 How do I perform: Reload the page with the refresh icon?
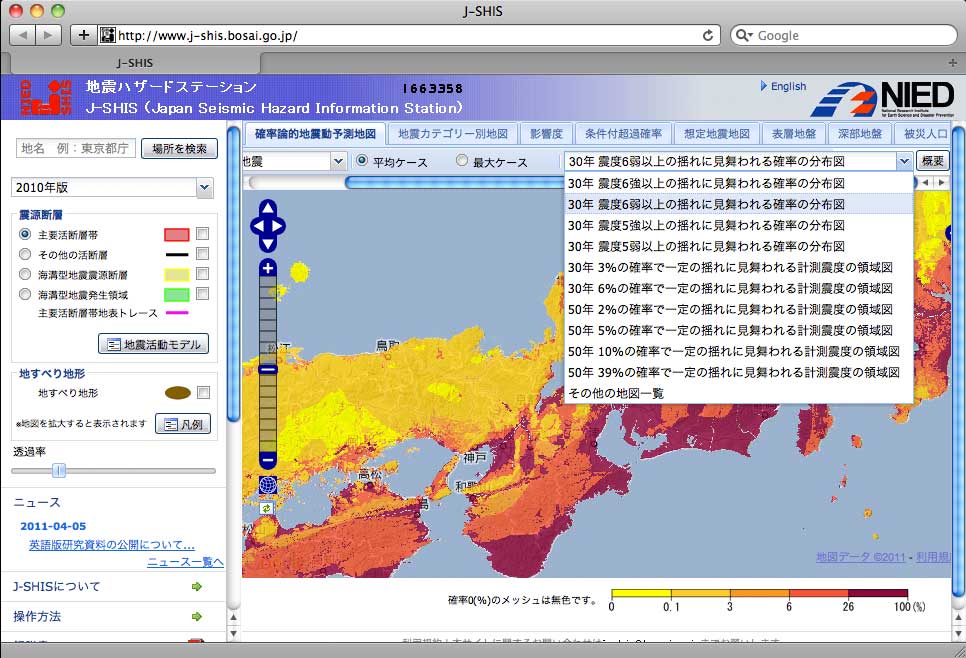[708, 35]
